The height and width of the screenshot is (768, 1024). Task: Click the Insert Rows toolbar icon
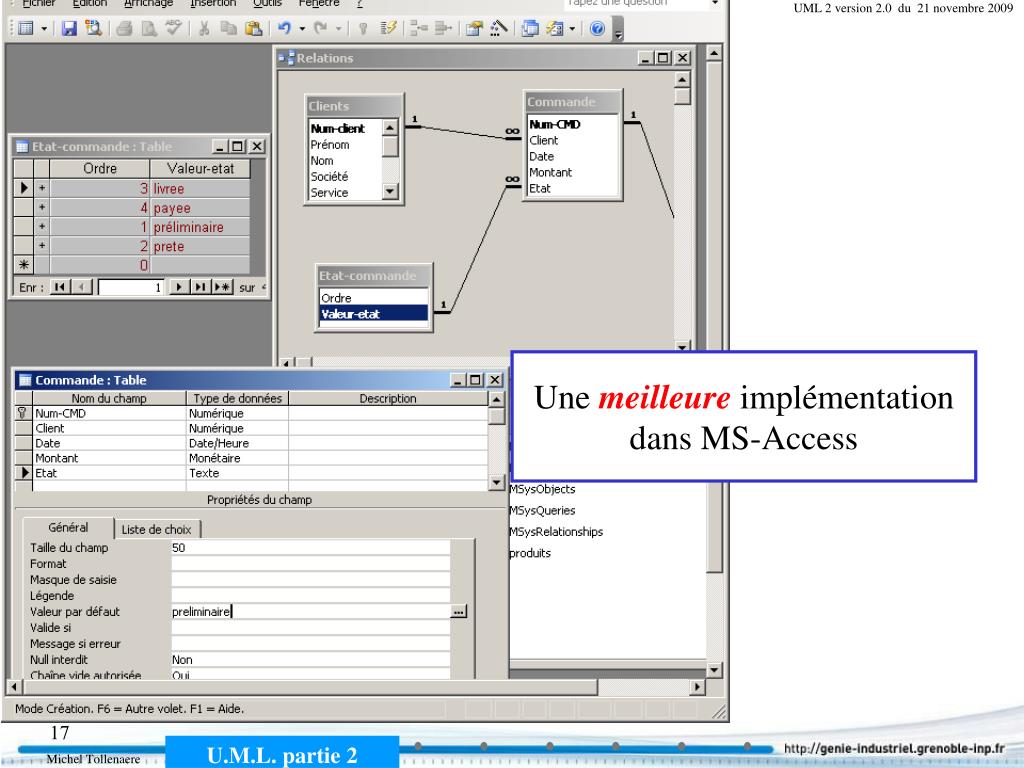pos(418,29)
